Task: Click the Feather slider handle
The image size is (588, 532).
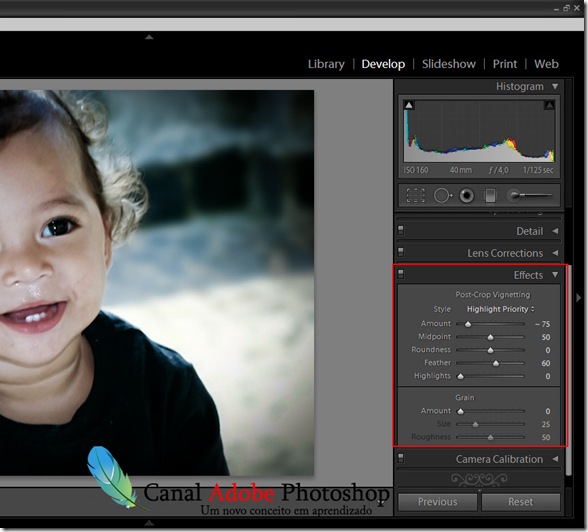Action: tap(496, 363)
